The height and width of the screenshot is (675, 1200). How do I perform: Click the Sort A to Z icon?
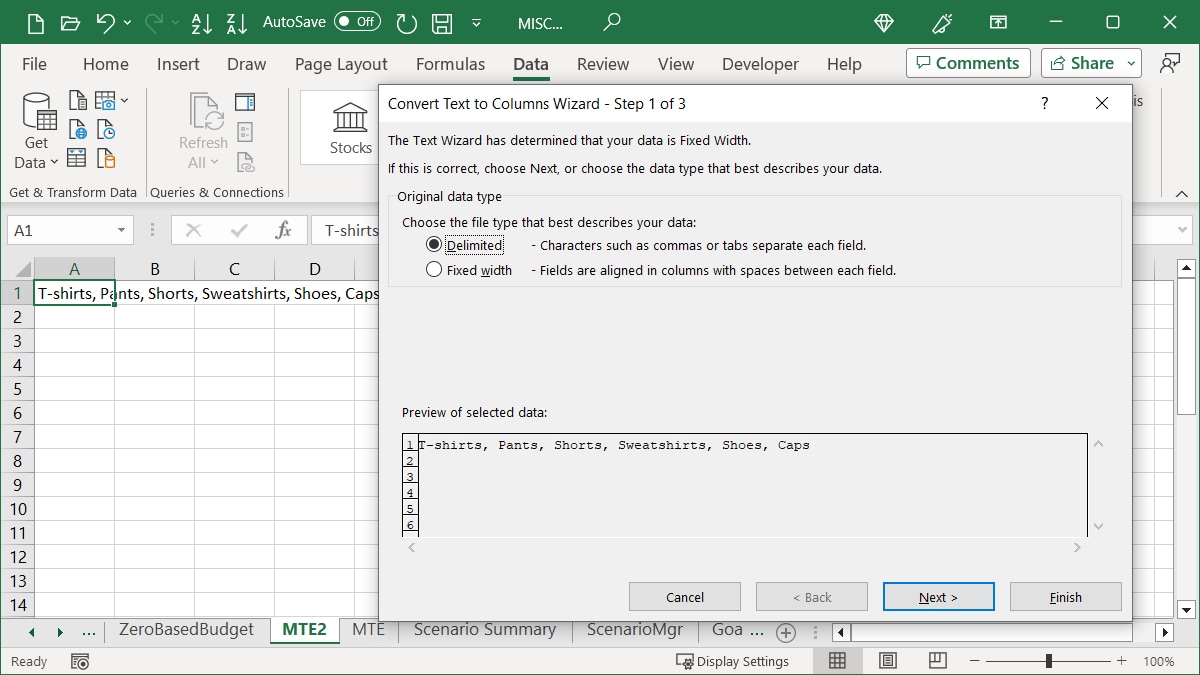point(201,22)
